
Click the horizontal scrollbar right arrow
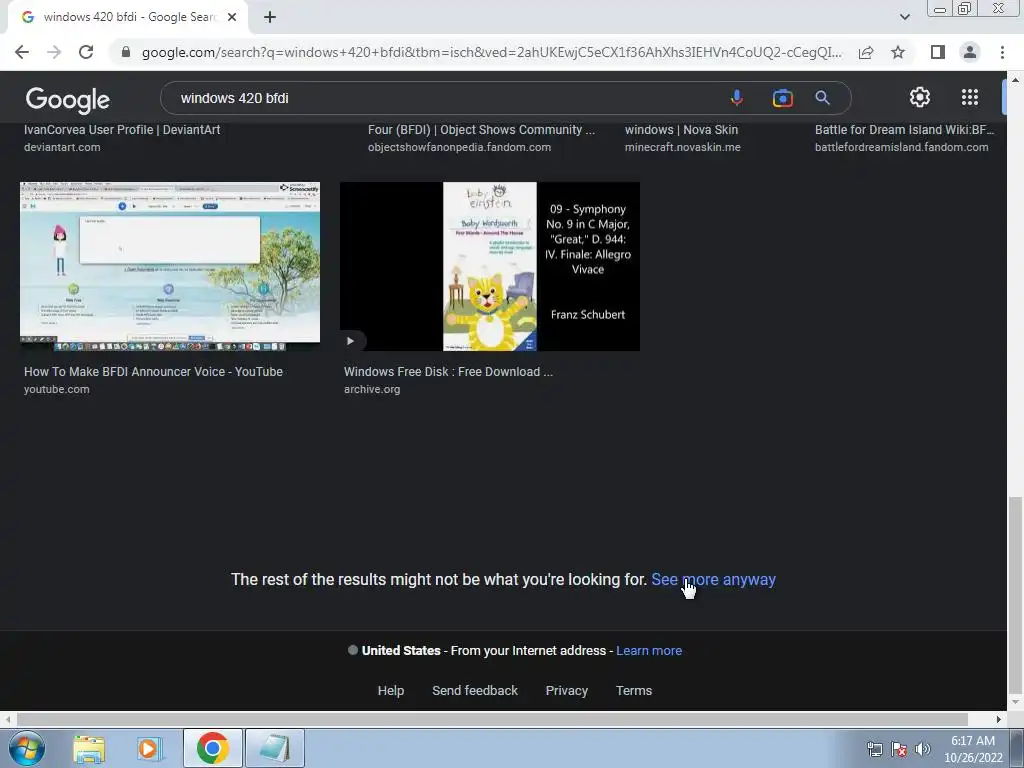(x=999, y=720)
